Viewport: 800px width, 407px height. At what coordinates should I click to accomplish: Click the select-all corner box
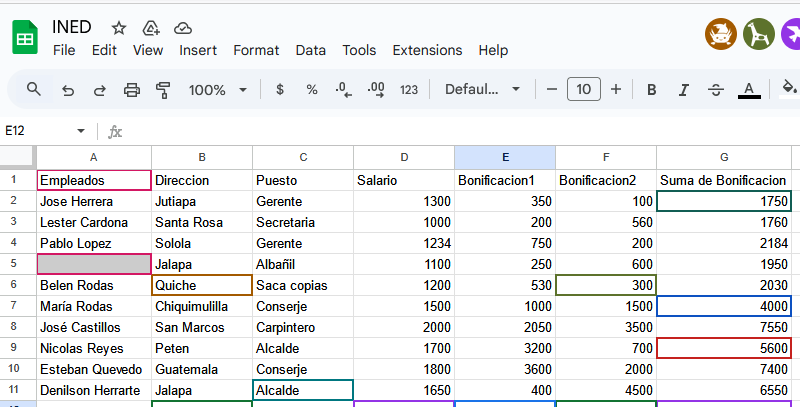tap(18, 158)
